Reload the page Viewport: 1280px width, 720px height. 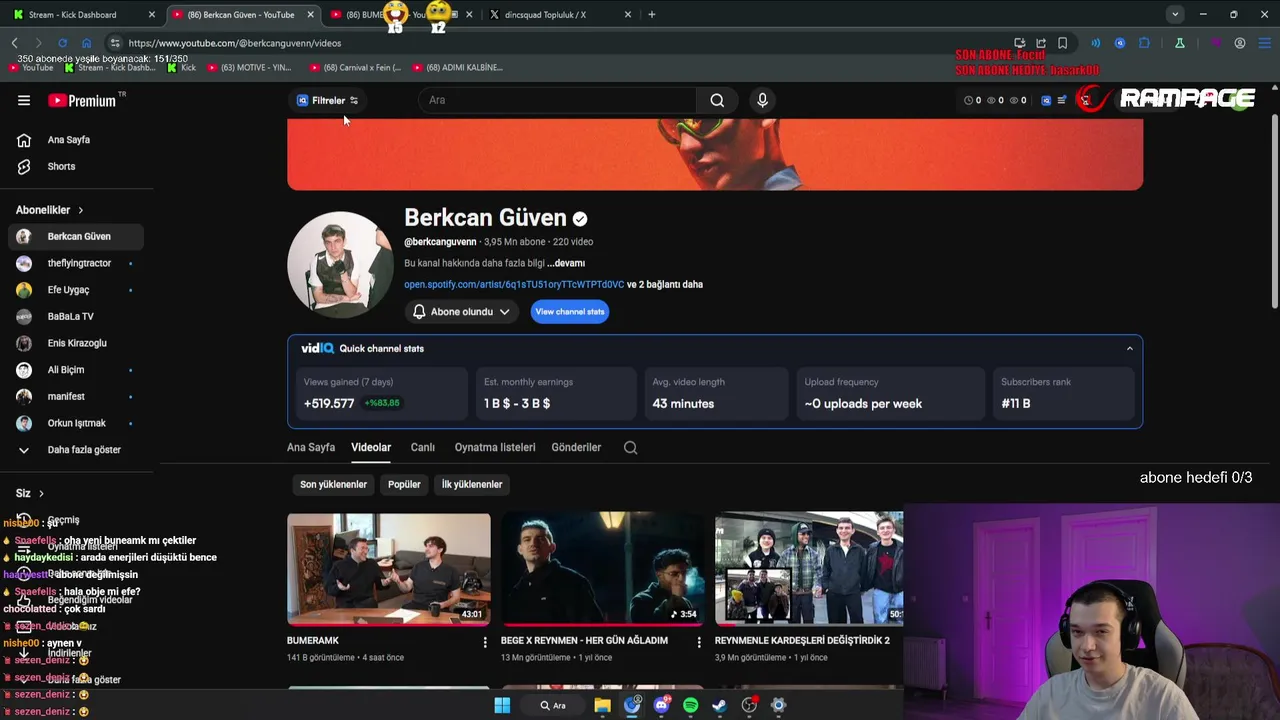(x=62, y=43)
